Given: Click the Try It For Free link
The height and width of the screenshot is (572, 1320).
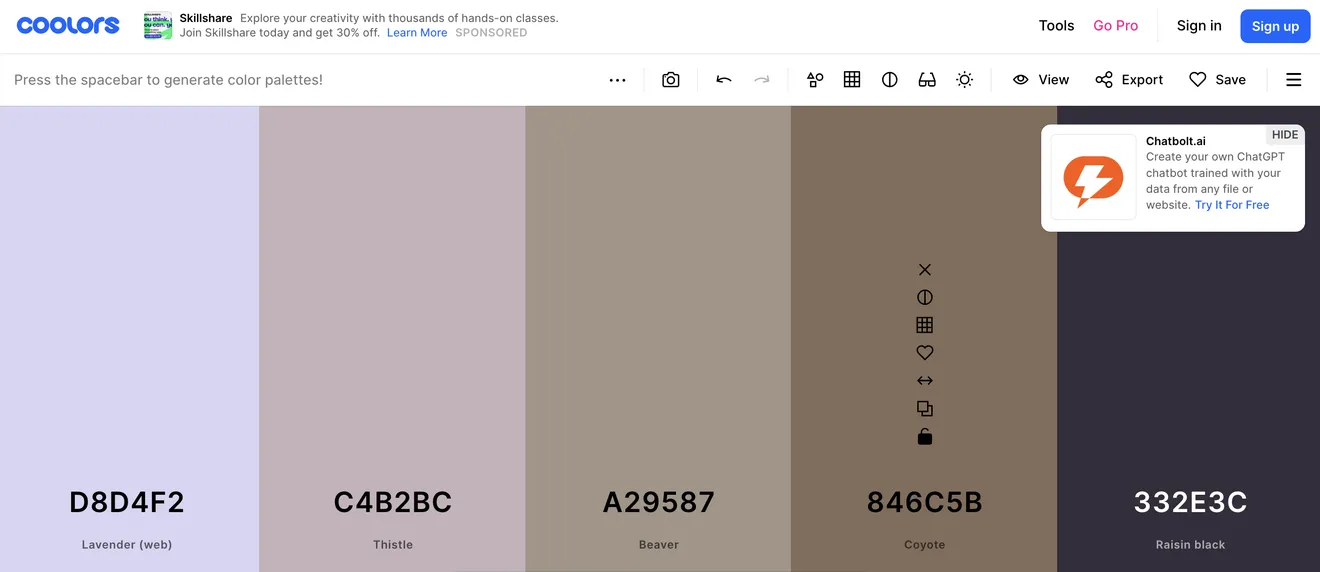Looking at the screenshot, I should tap(1232, 205).
